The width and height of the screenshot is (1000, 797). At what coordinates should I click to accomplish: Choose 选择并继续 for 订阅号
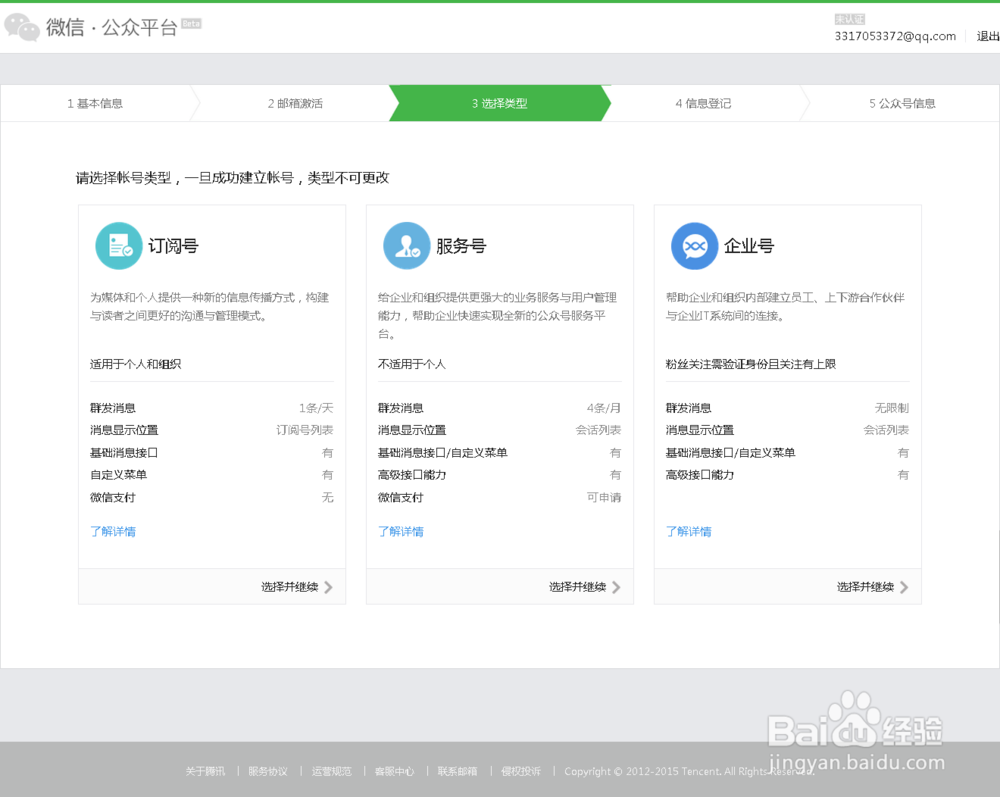tap(290, 587)
